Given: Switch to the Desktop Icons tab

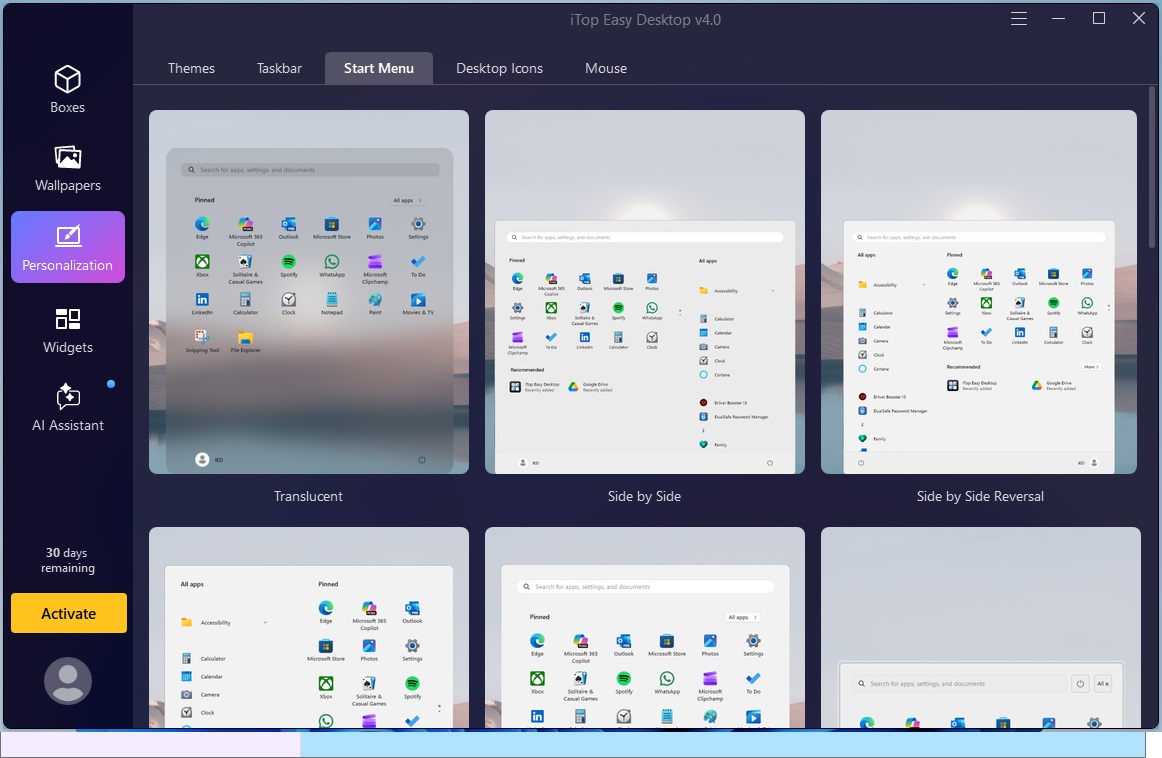Looking at the screenshot, I should [499, 68].
